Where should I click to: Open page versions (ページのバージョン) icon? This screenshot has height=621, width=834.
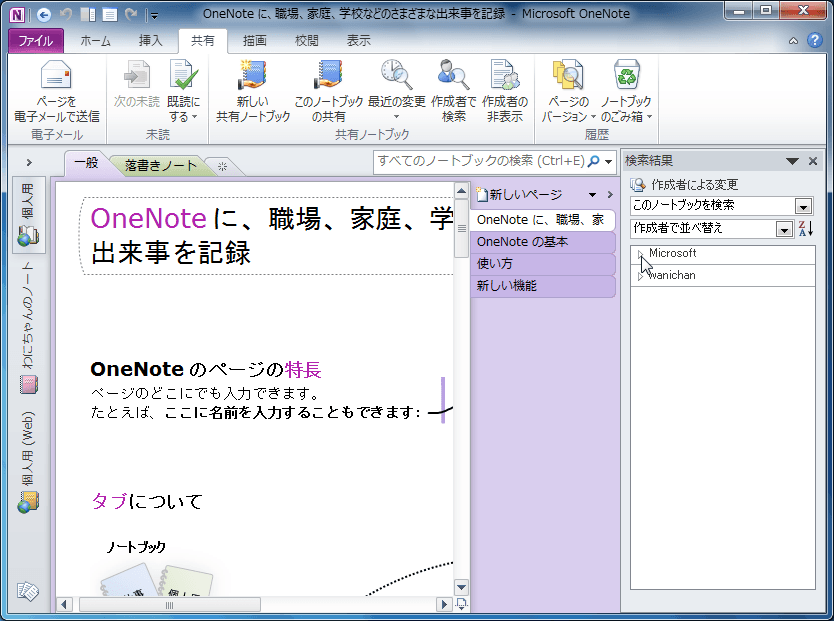pos(568,75)
